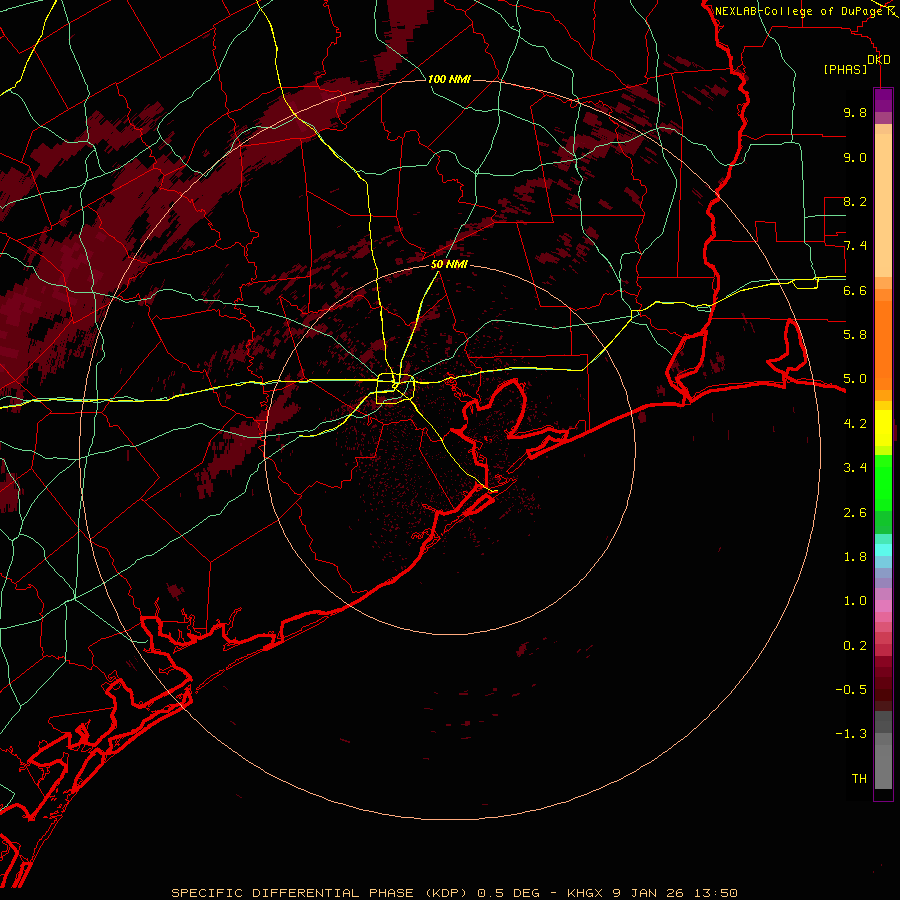Click the yellow highway loop at the radar center

click(395, 389)
